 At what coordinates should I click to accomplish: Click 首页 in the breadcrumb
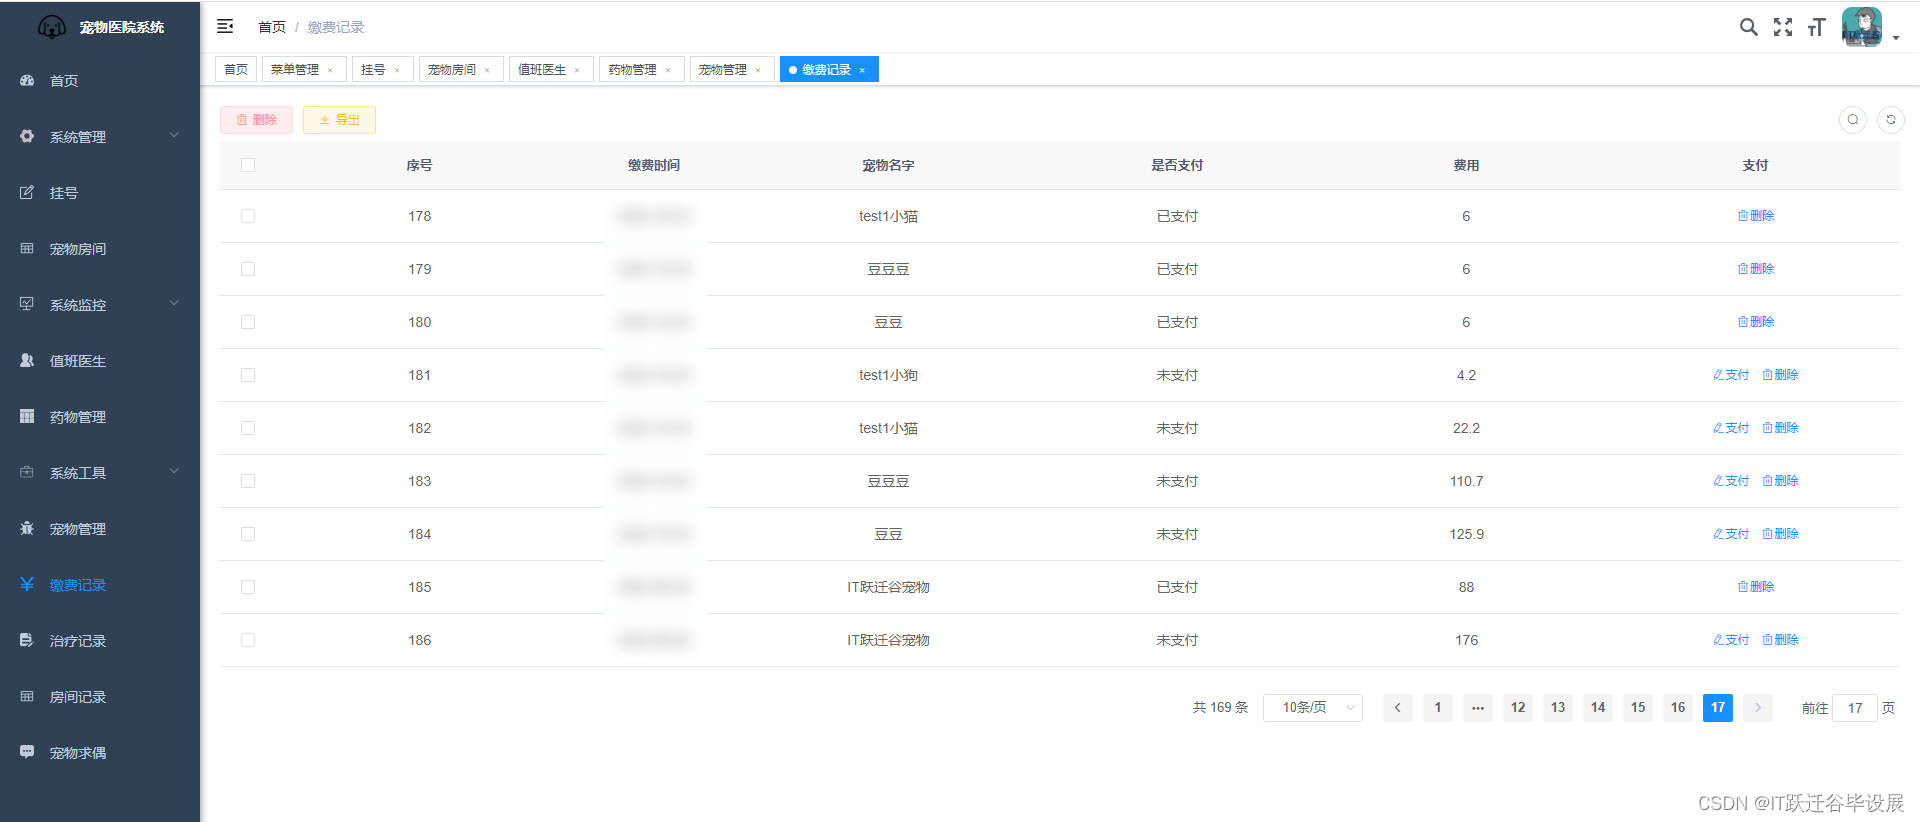tap(272, 27)
